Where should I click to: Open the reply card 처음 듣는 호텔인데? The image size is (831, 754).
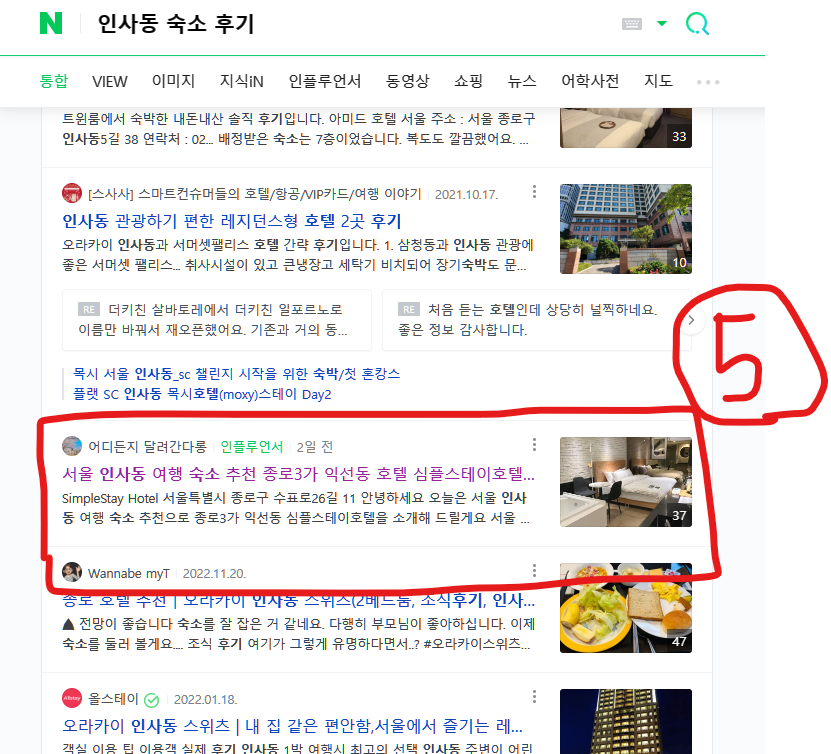point(536,320)
